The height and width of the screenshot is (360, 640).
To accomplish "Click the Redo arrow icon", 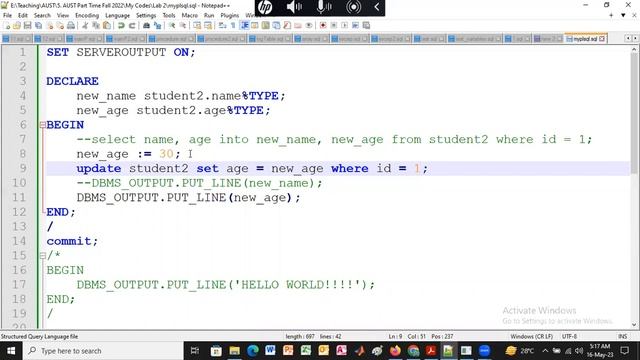I will click(132, 25).
